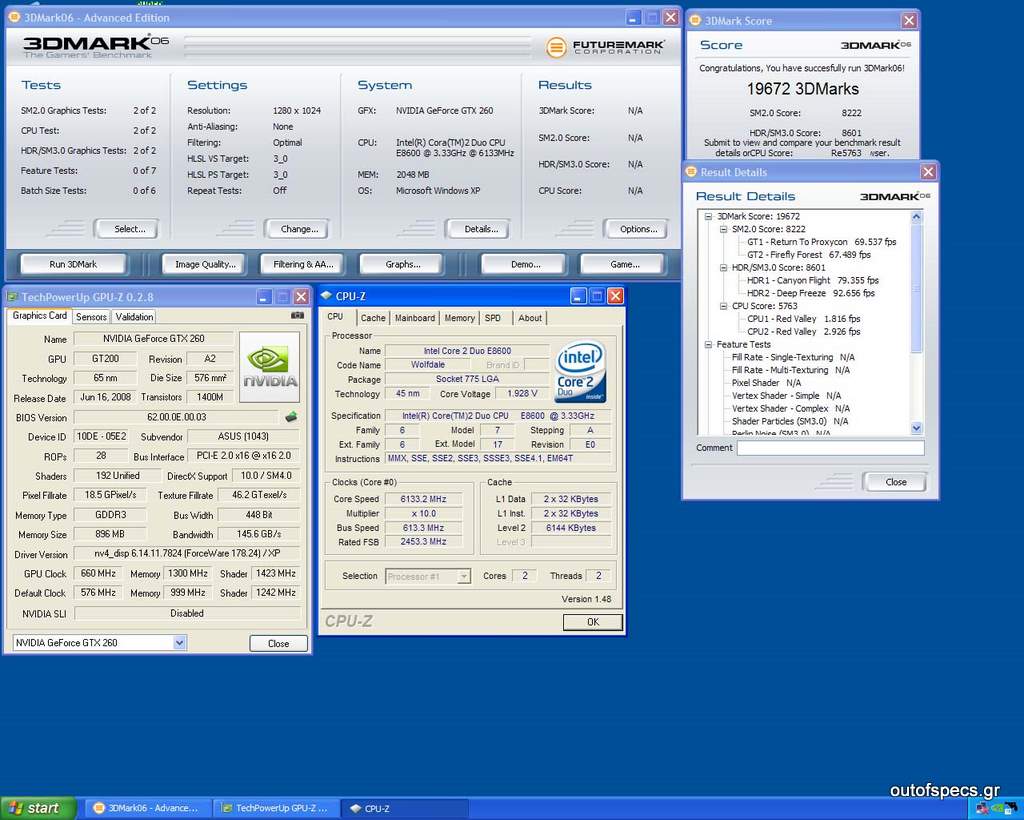Open the GPU selection dropdown in GPU-Z
The height and width of the screenshot is (820, 1024).
(180, 642)
